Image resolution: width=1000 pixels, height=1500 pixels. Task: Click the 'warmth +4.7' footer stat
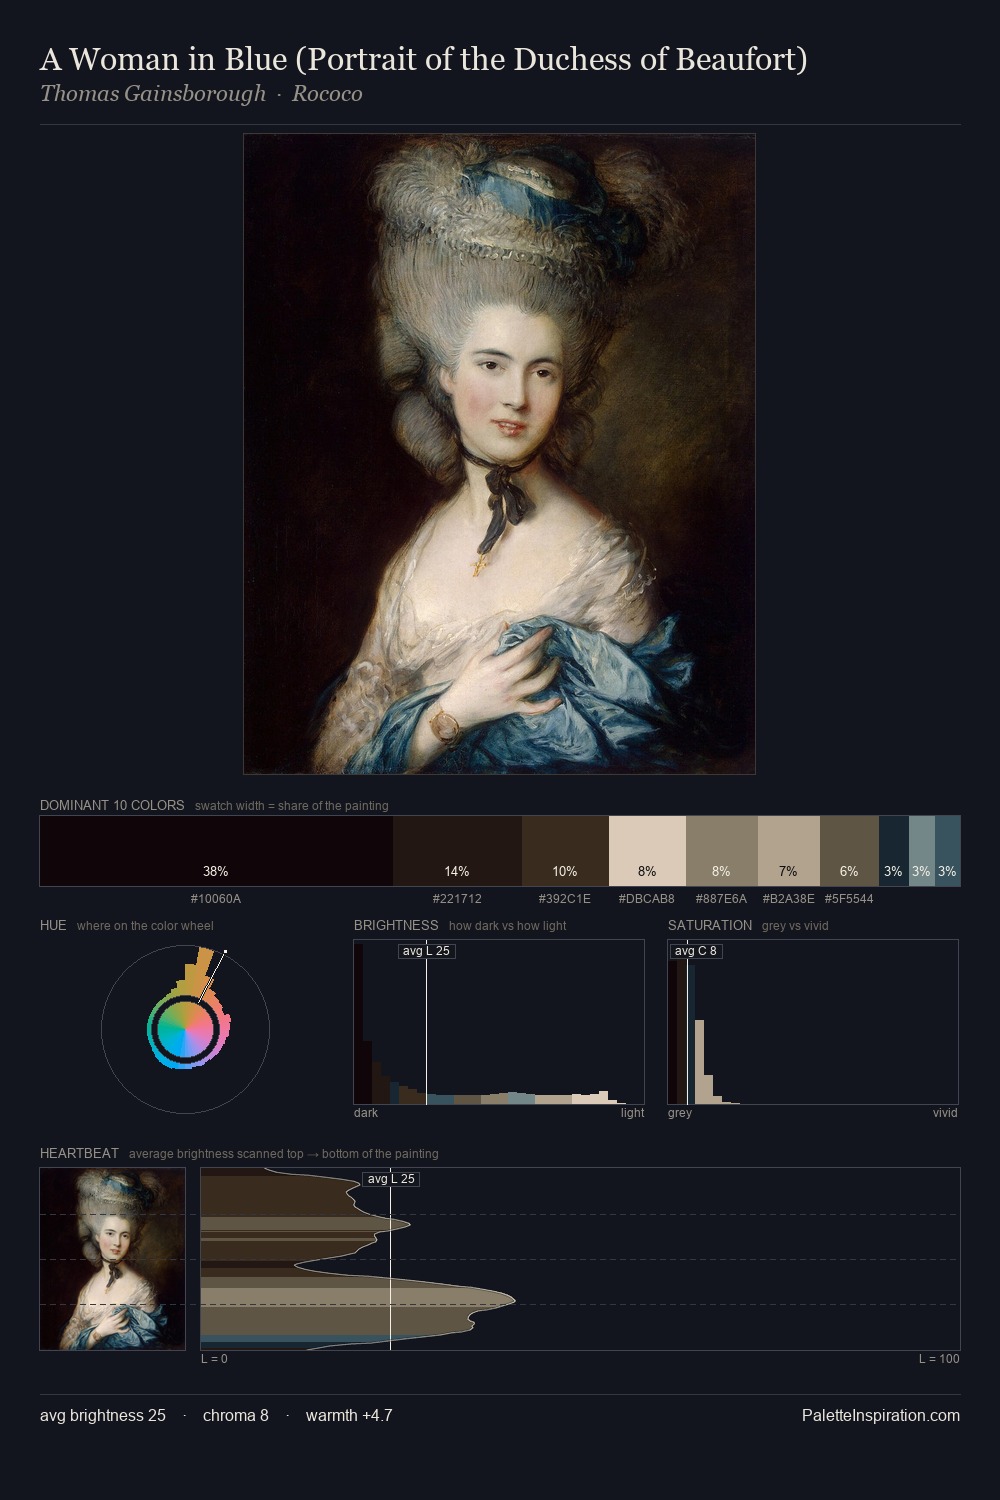tap(349, 1415)
